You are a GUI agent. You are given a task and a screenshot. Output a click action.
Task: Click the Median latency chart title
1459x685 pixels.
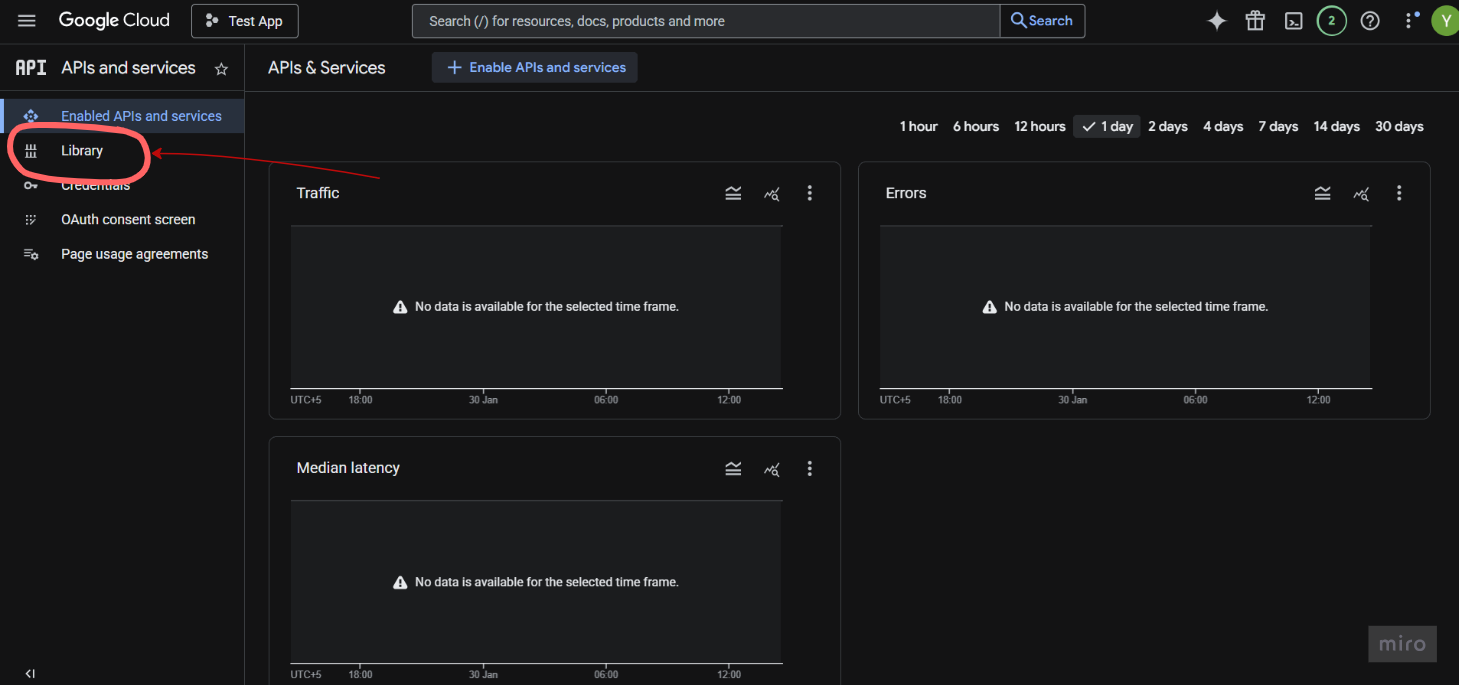pos(348,468)
